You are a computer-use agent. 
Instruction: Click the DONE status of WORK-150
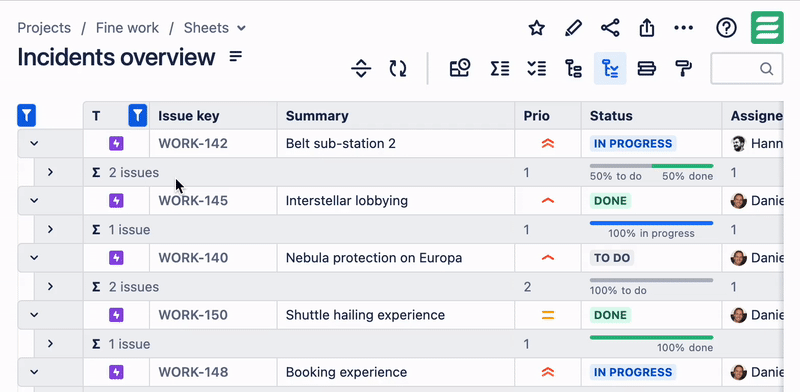[610, 315]
